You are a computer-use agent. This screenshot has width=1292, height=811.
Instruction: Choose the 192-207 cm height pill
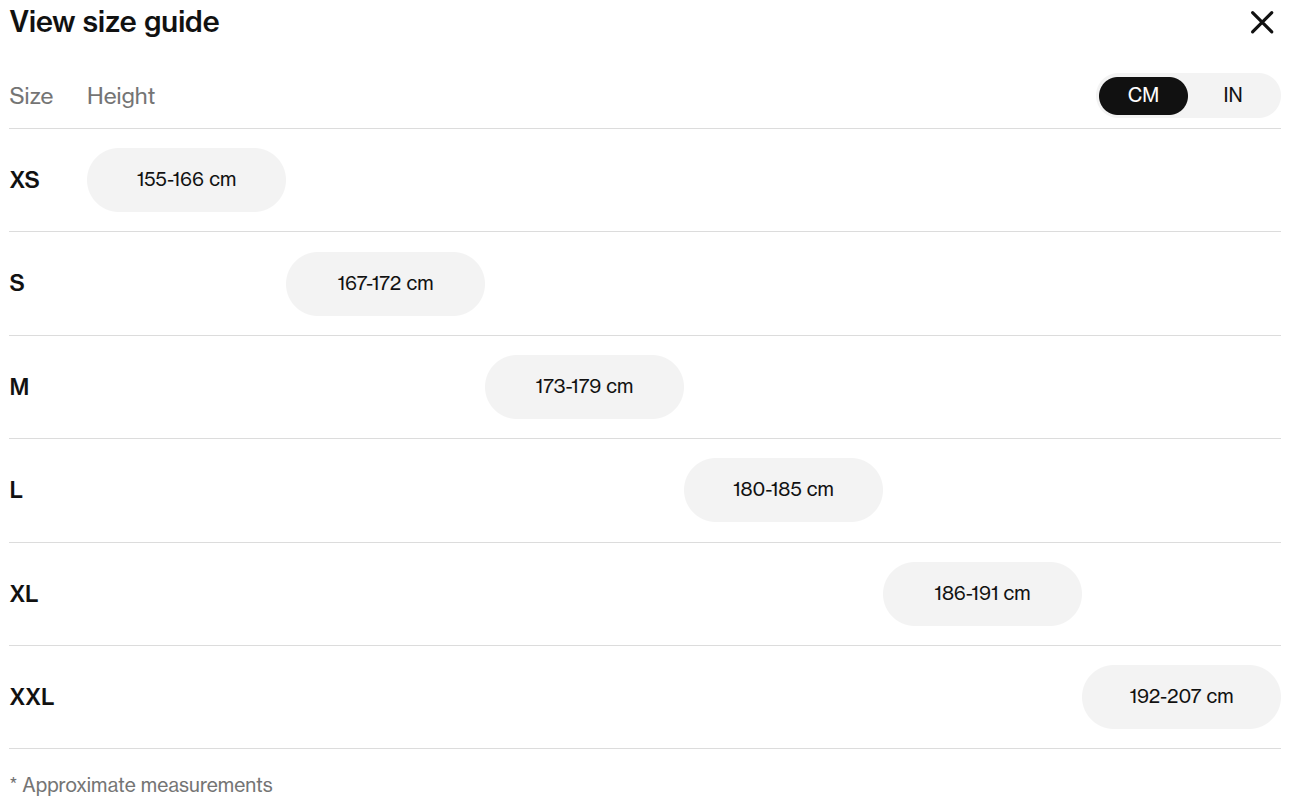[1181, 697]
